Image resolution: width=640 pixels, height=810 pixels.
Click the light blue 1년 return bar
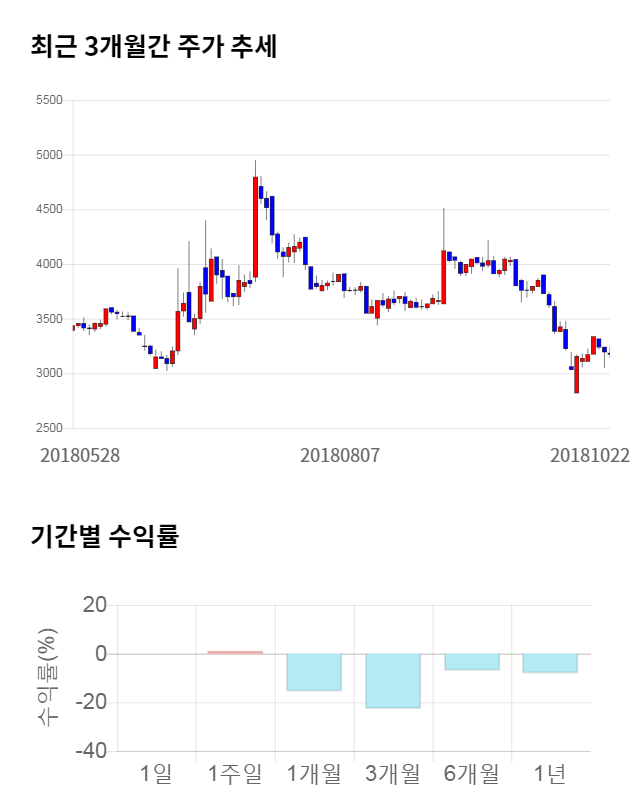[x=550, y=663]
